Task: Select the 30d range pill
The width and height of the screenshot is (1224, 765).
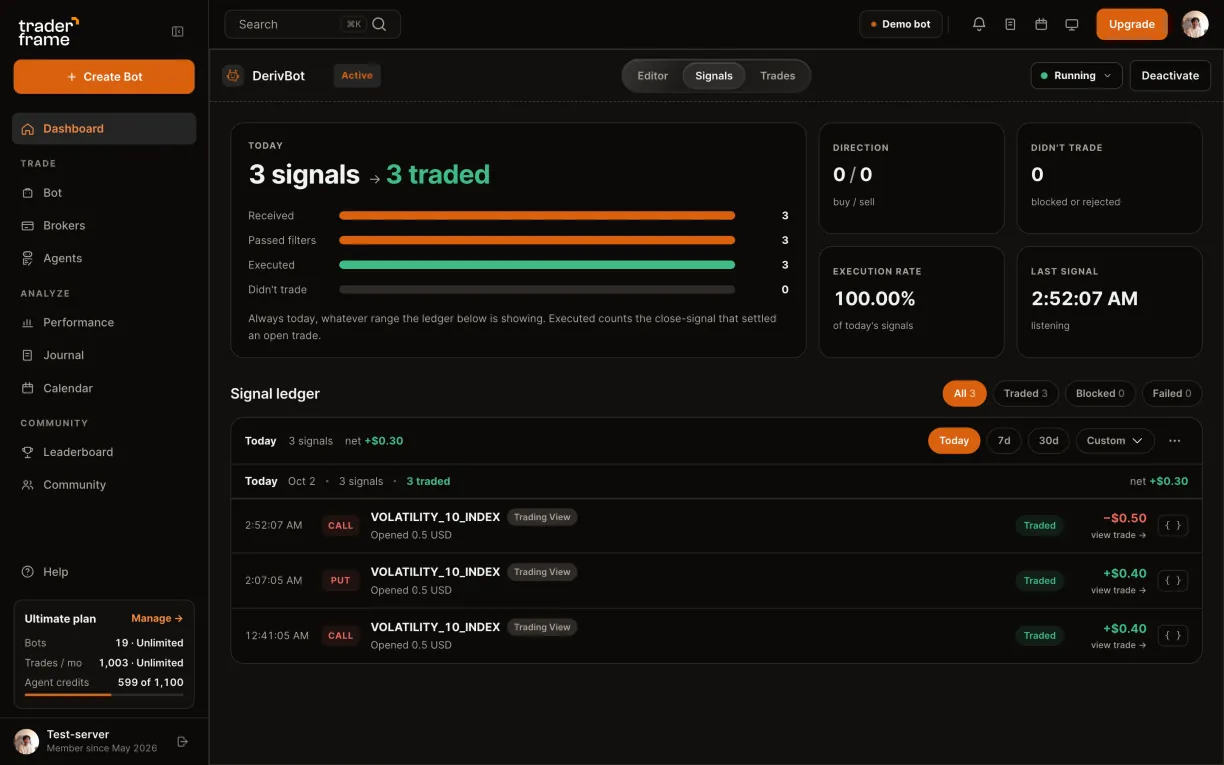Action: (1049, 441)
